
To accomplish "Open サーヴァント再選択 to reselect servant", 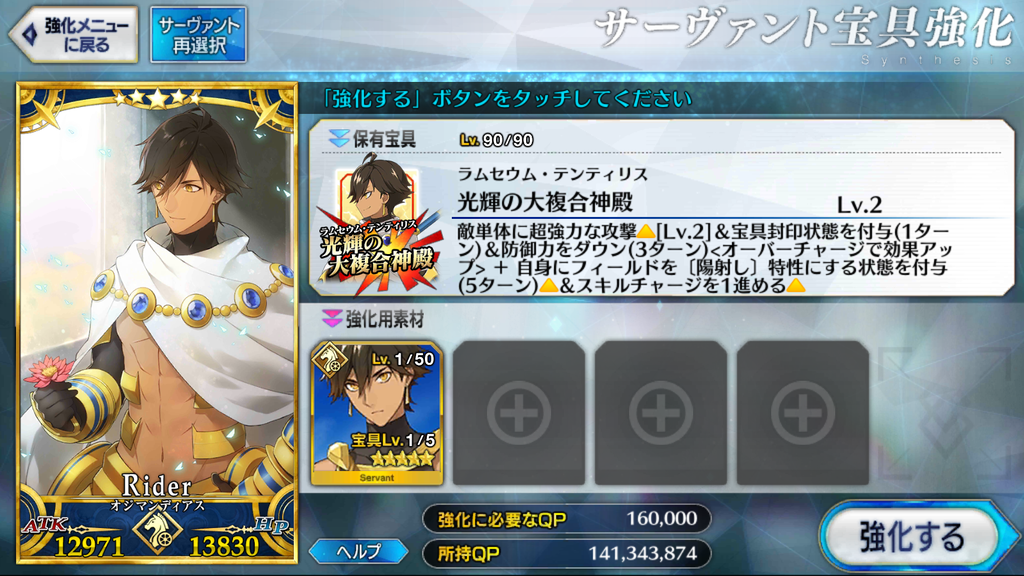I will [x=199, y=35].
